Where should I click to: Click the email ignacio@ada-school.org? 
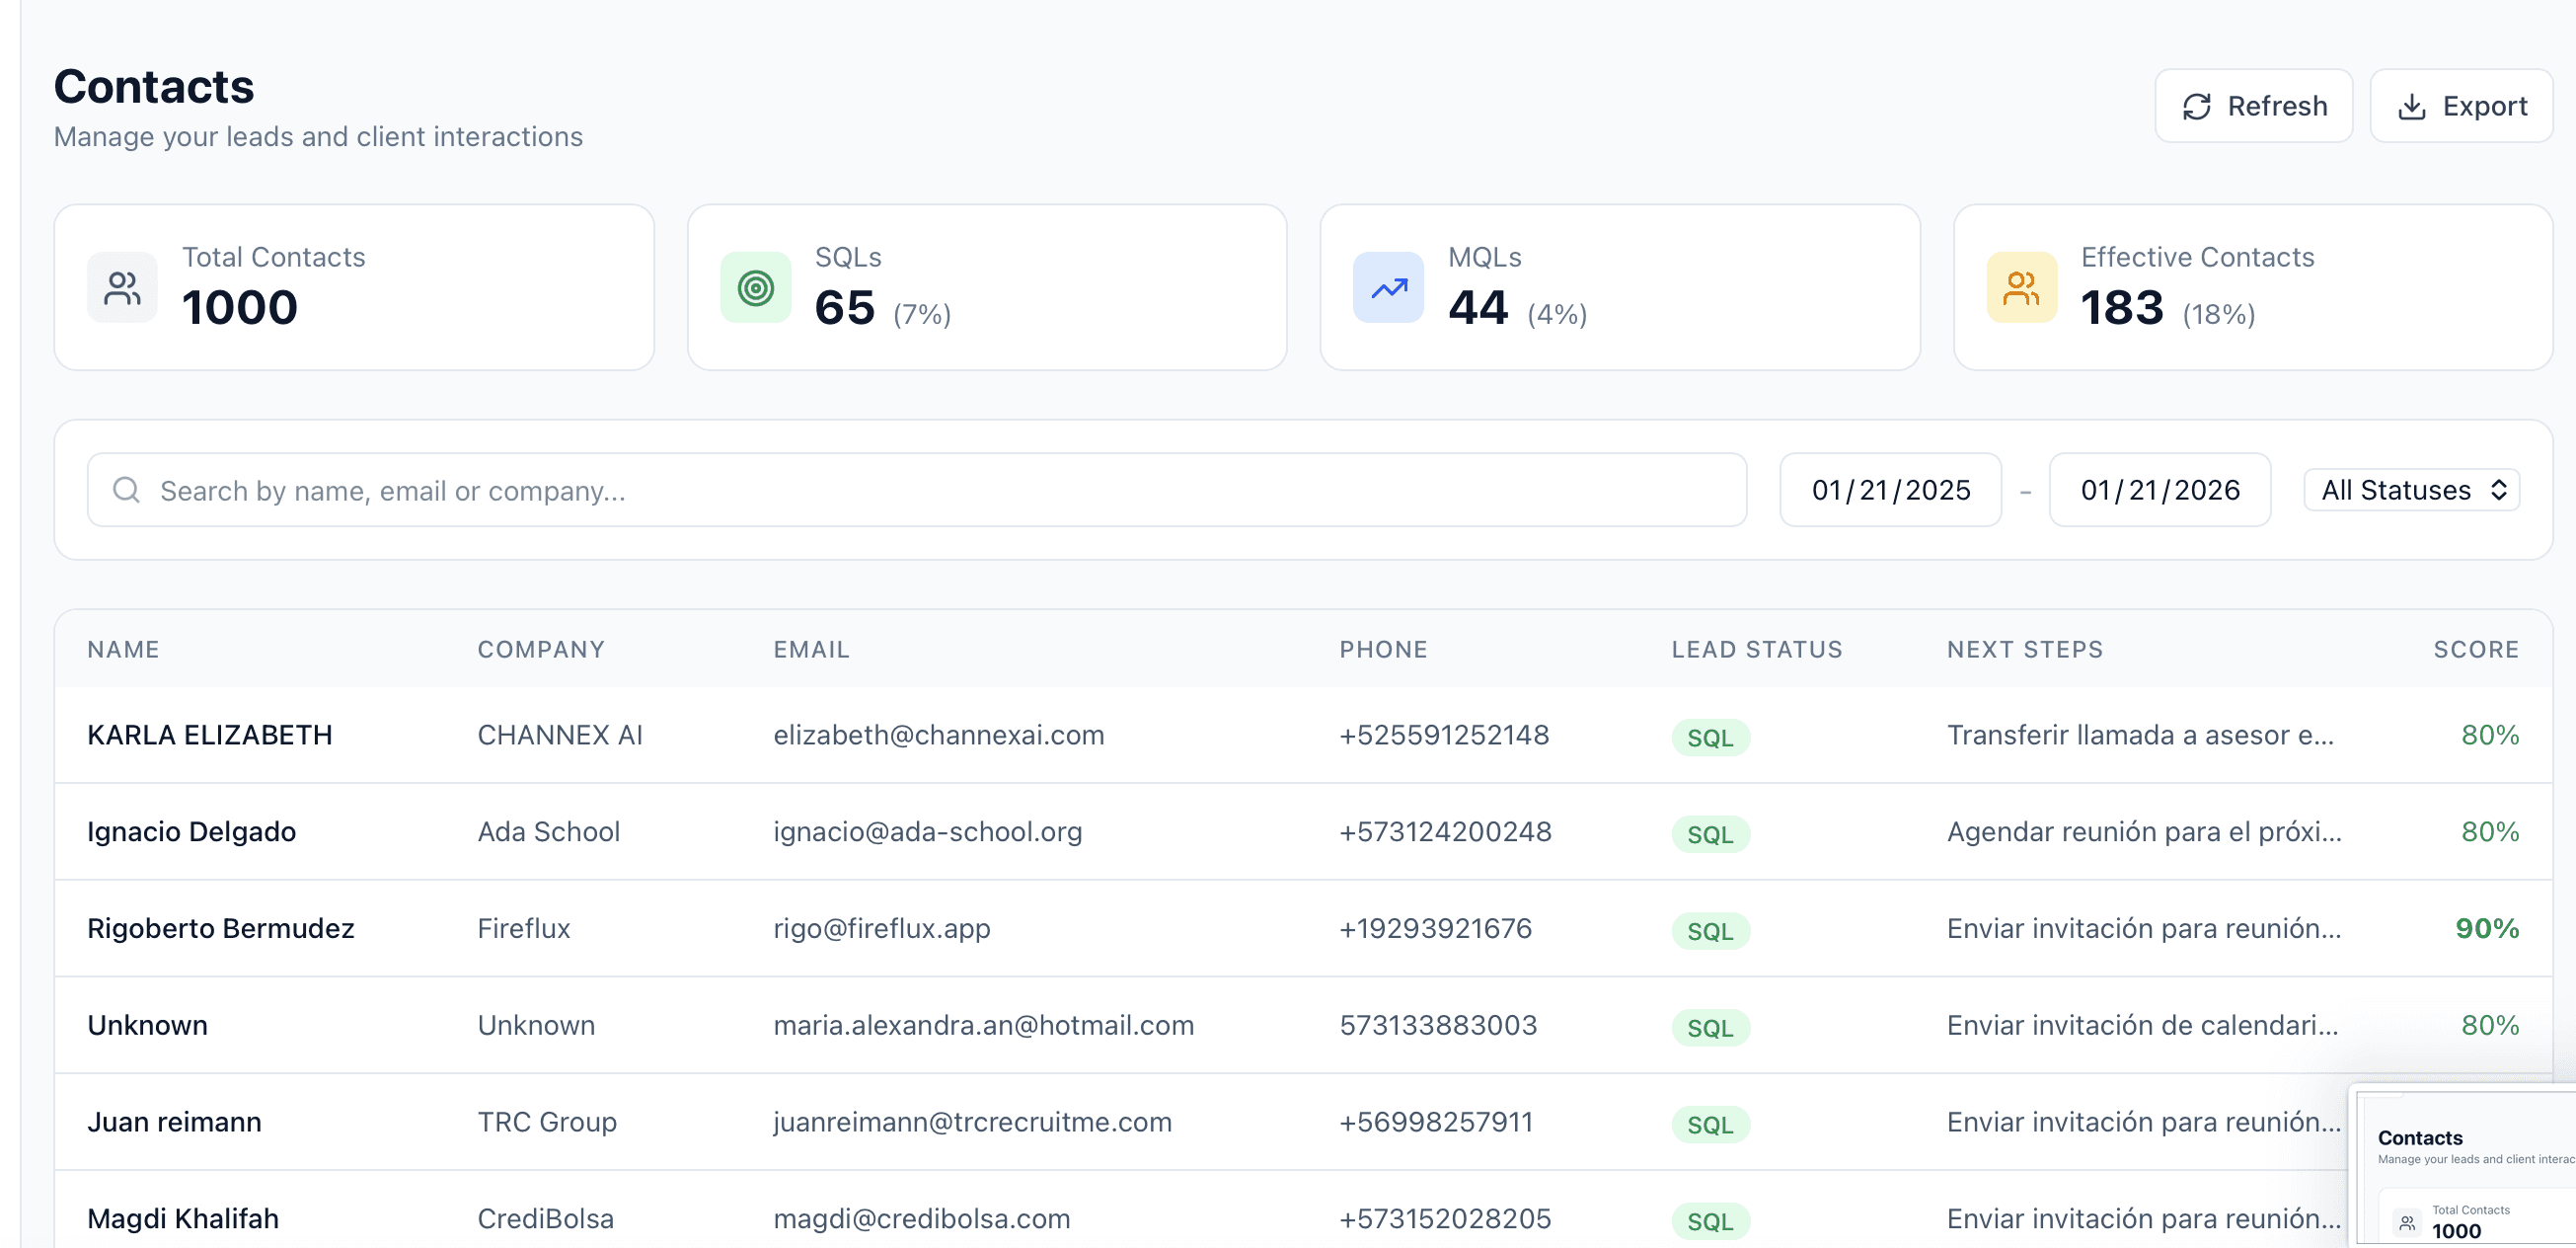(927, 832)
